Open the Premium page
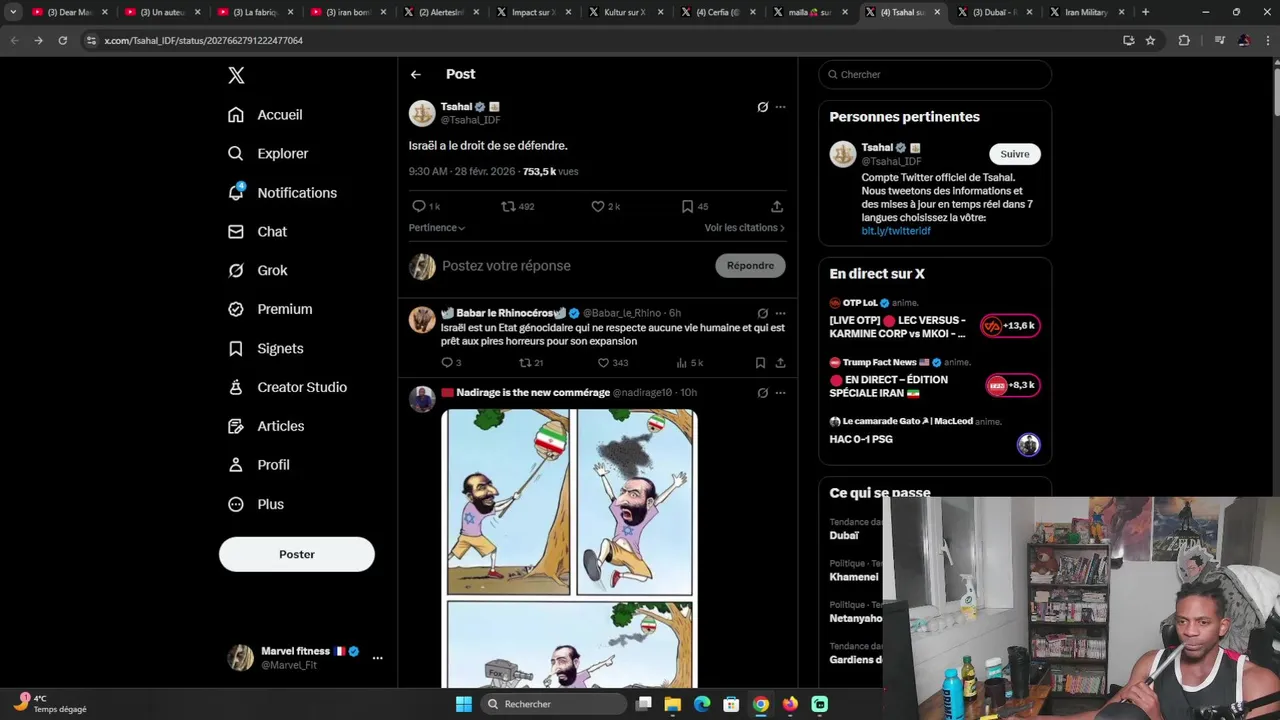The width and height of the screenshot is (1280, 720). [x=270, y=310]
